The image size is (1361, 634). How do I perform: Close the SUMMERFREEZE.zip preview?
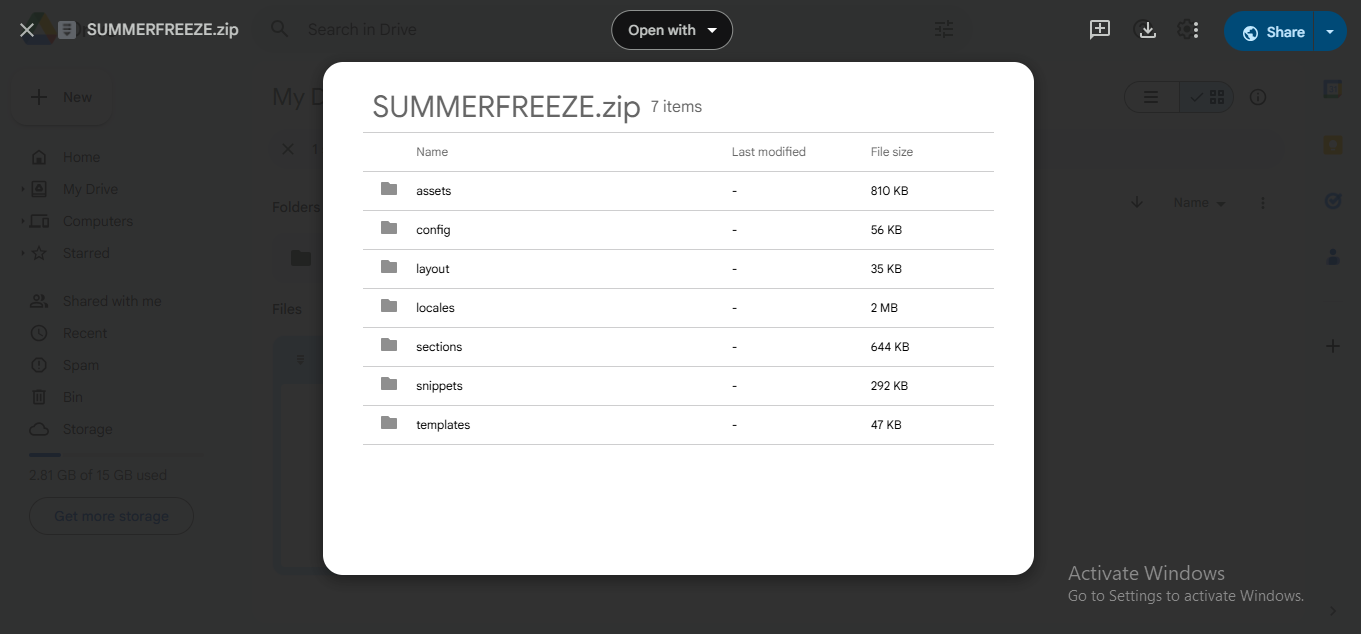tap(27, 30)
